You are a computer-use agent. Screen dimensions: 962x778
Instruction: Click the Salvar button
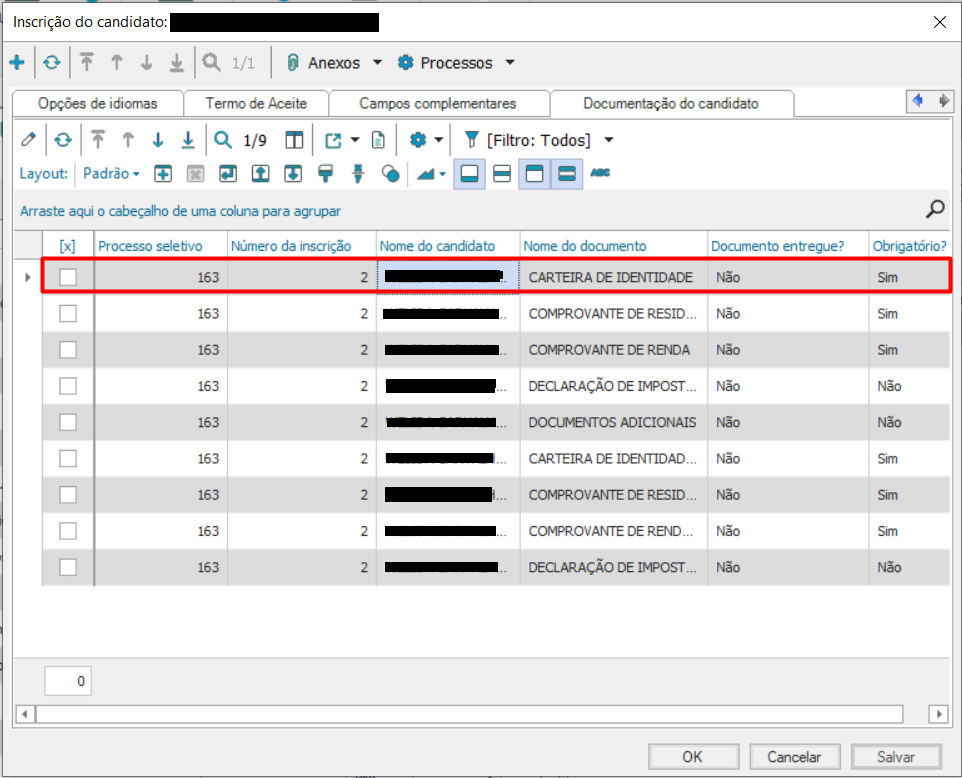click(896, 757)
